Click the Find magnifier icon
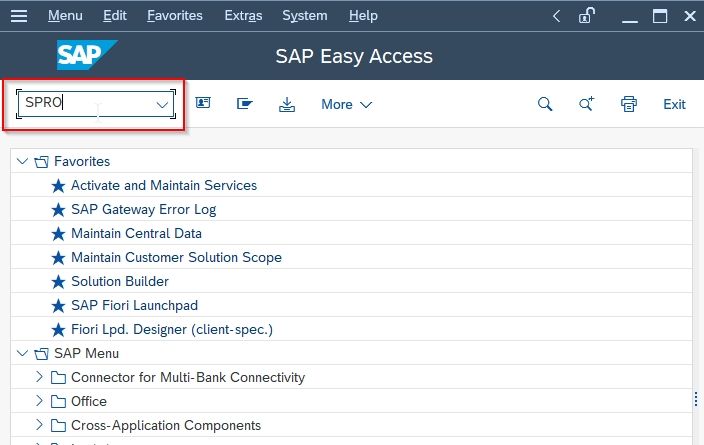 point(545,104)
